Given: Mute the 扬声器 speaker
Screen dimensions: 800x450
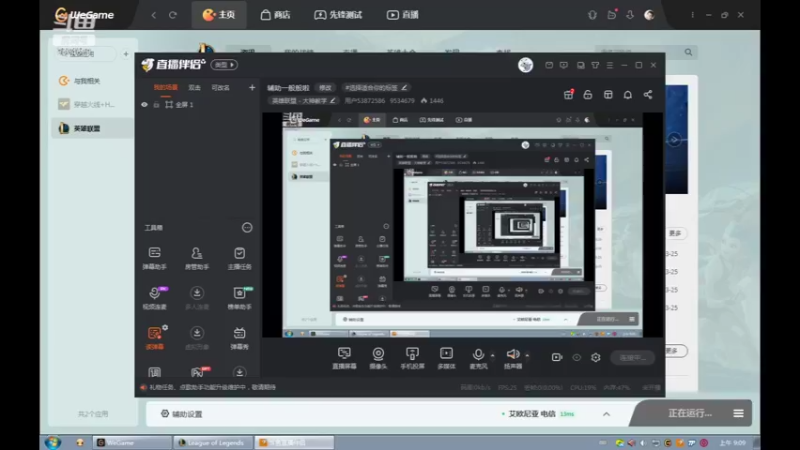Looking at the screenshot, I should (513, 358).
